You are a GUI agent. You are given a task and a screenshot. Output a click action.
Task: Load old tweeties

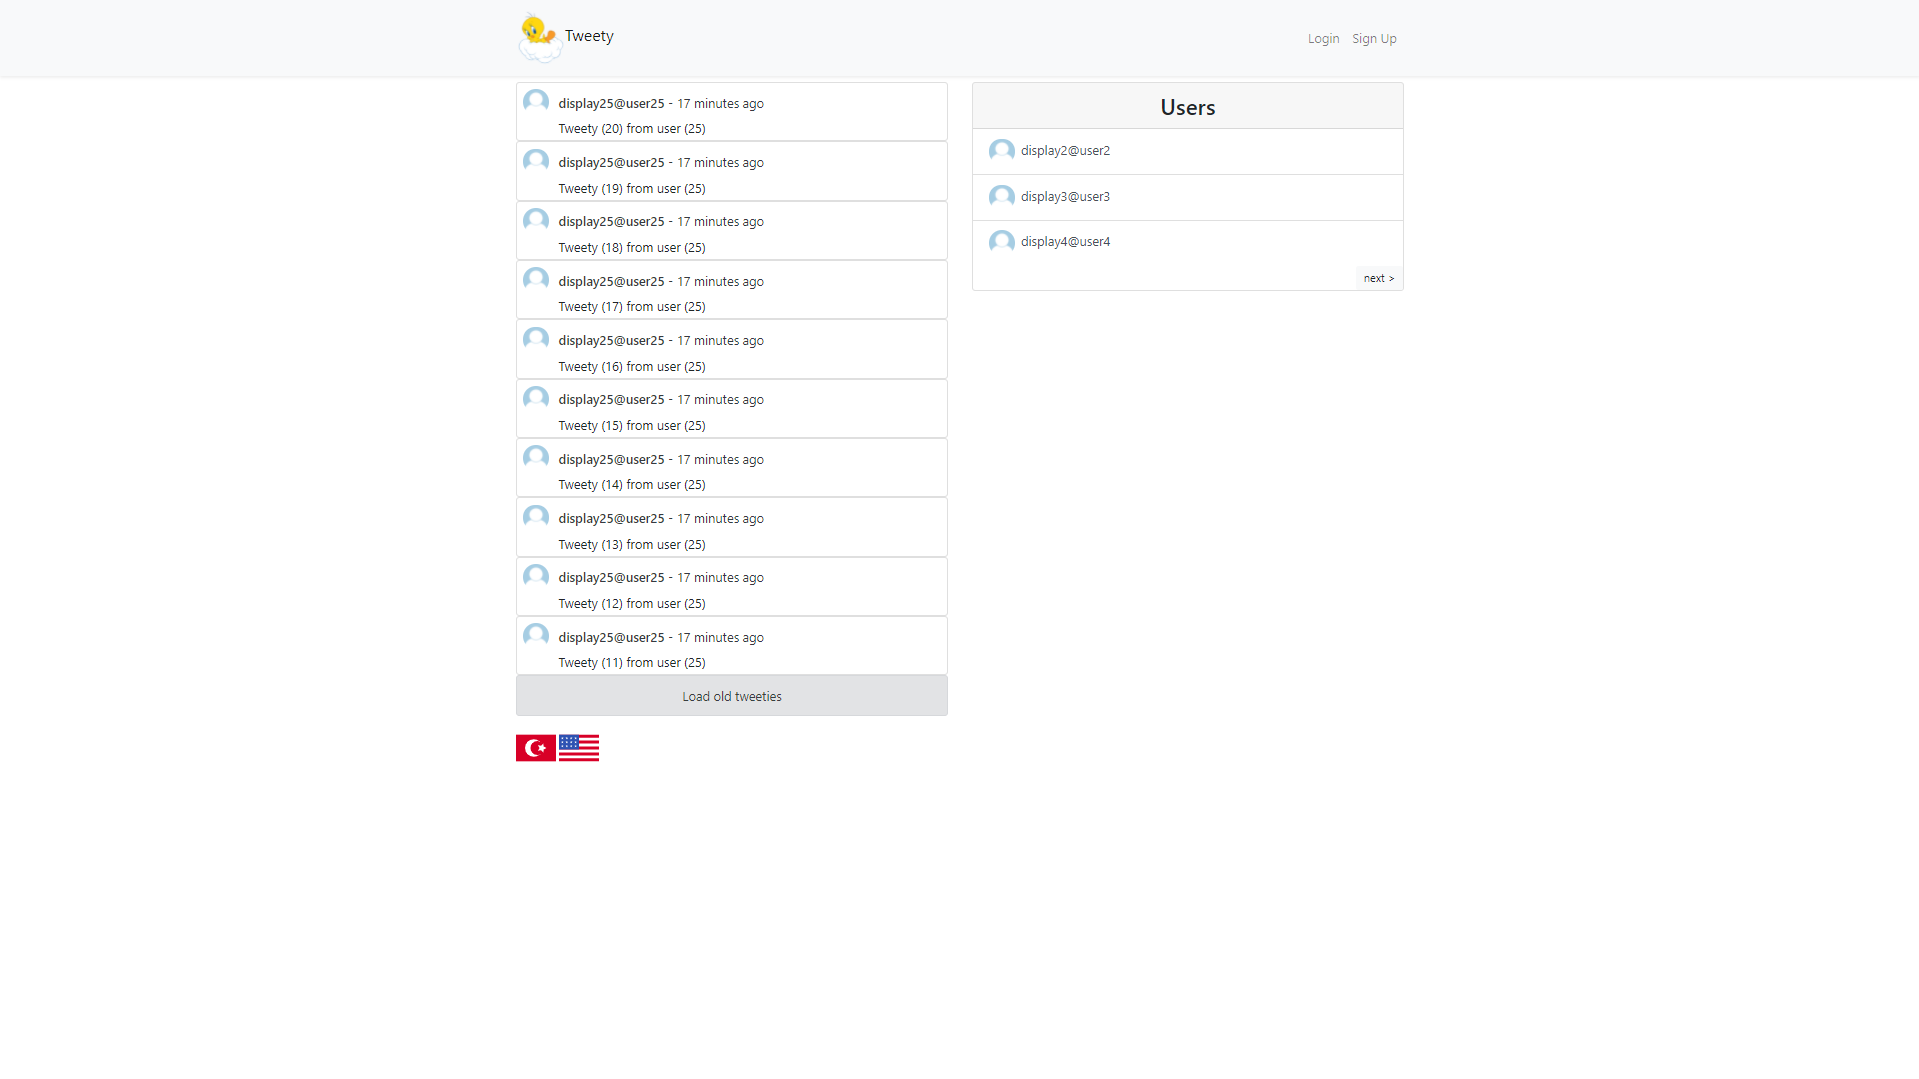[731, 696]
